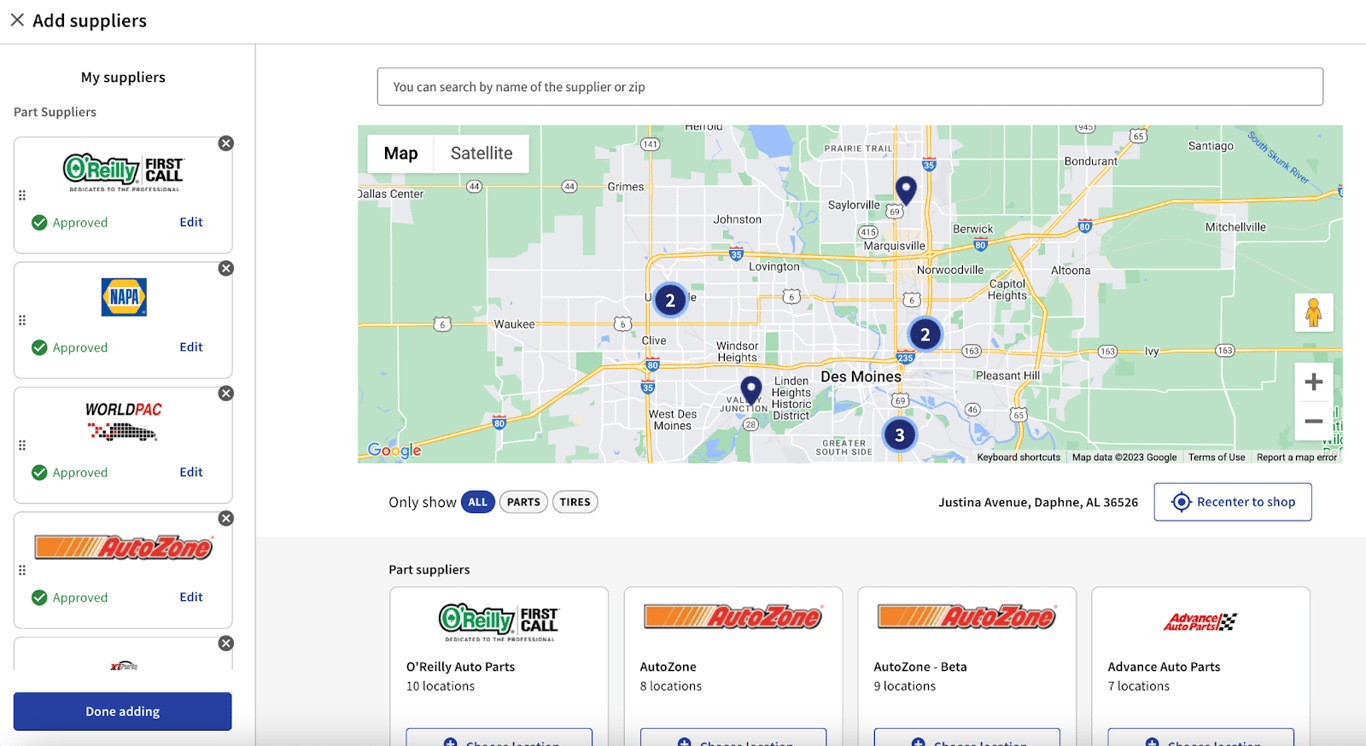1366x746 pixels.
Task: Focus the supplier name or zip search field
Action: (x=850, y=87)
